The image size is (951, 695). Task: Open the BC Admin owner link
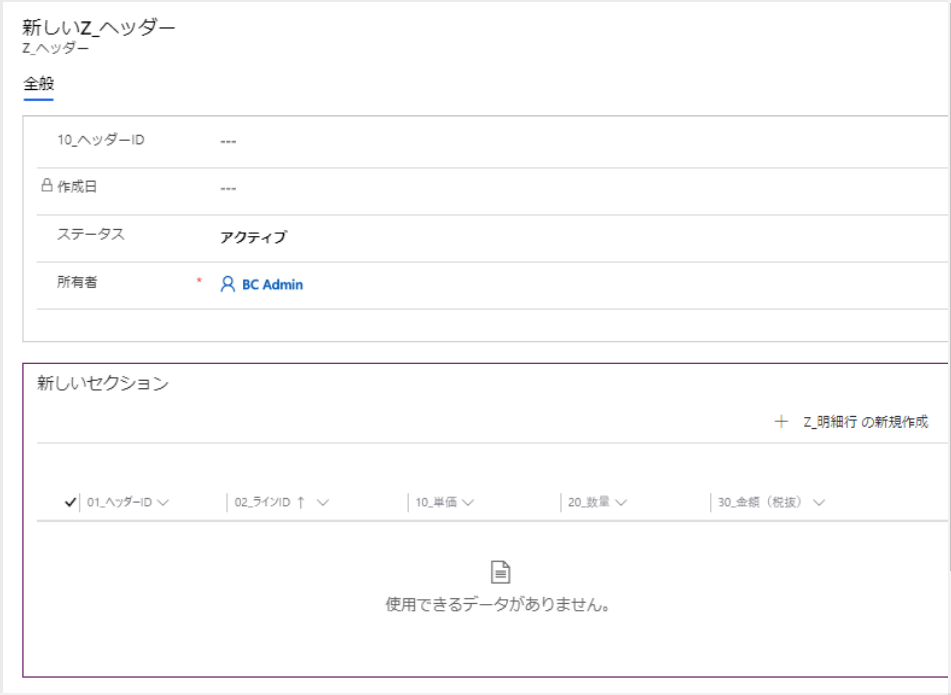(272, 284)
